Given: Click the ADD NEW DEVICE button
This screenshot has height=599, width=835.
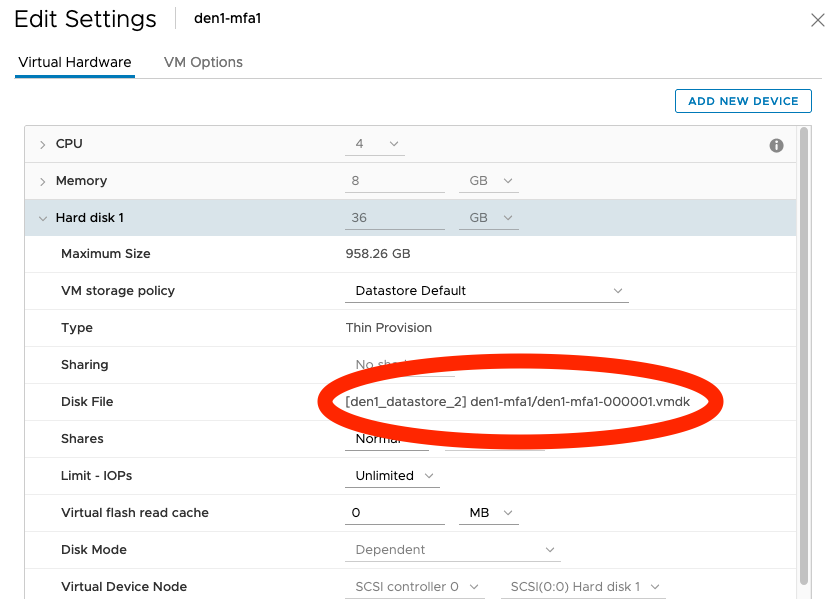Looking at the screenshot, I should 743,101.
